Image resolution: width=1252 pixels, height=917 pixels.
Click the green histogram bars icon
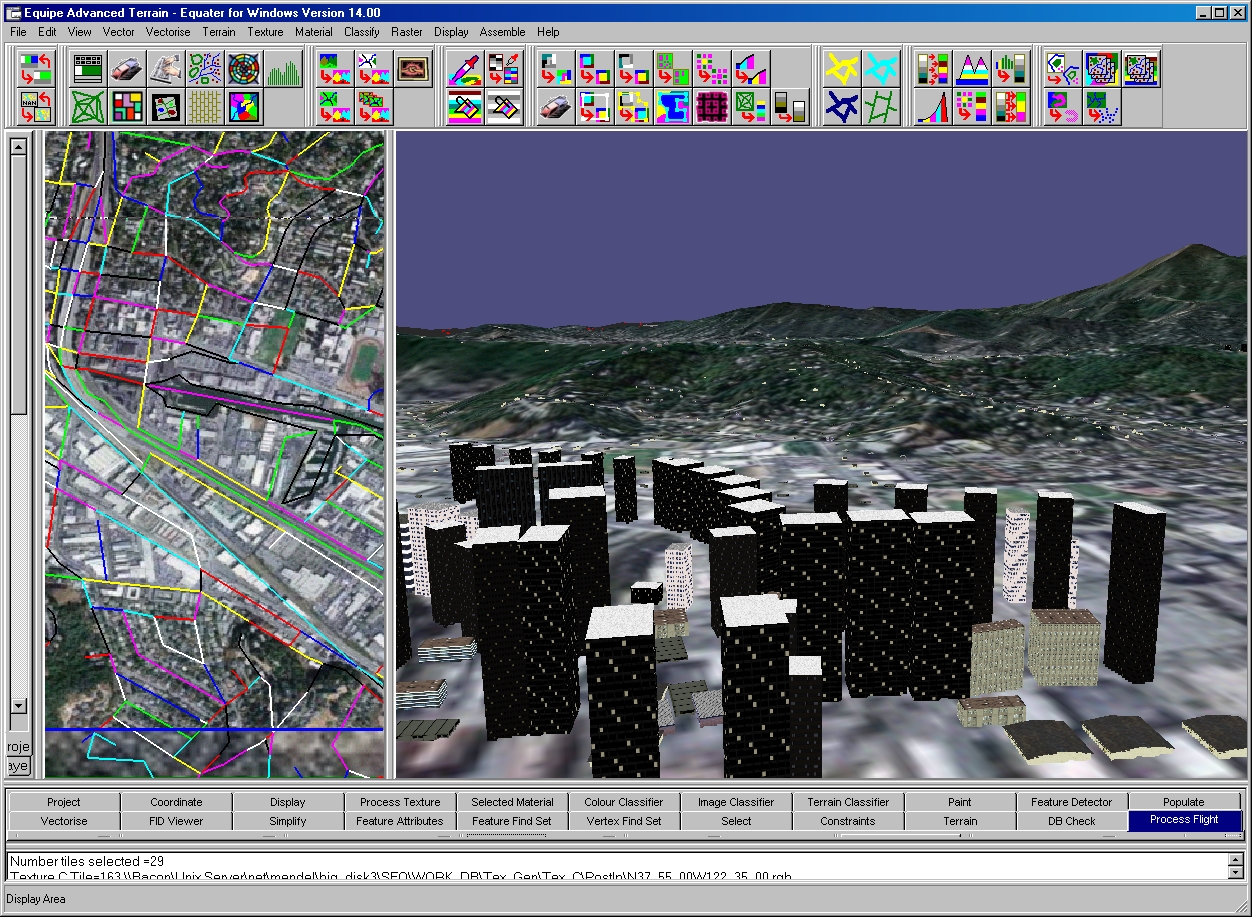click(x=284, y=69)
